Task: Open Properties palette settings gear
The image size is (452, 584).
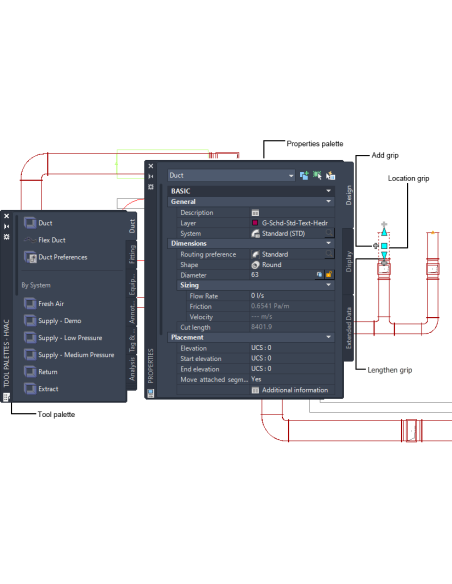Action: click(150, 187)
